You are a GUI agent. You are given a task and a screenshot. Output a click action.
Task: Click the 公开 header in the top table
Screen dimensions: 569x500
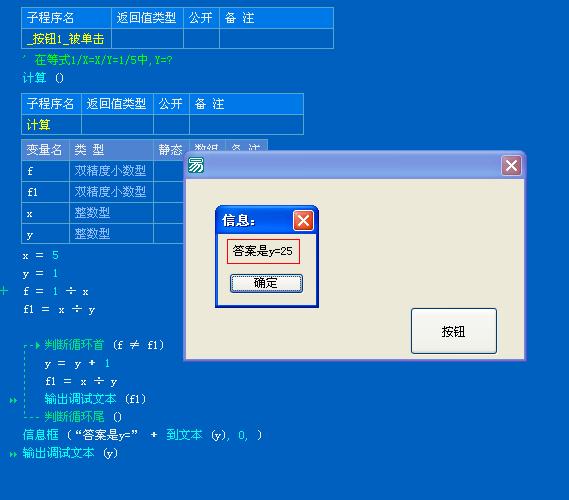(200, 18)
